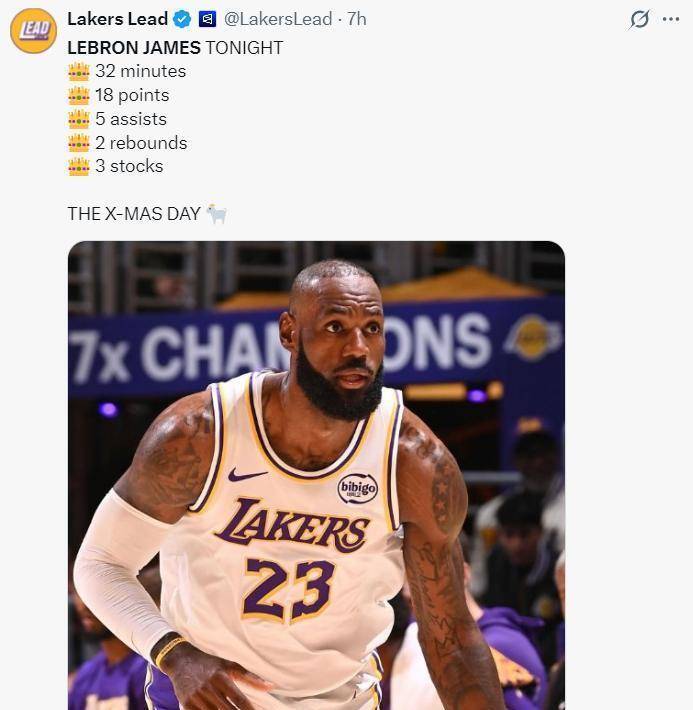693x710 pixels.
Task: Click the square affiliate badge beside the checkmark
Action: (207, 19)
